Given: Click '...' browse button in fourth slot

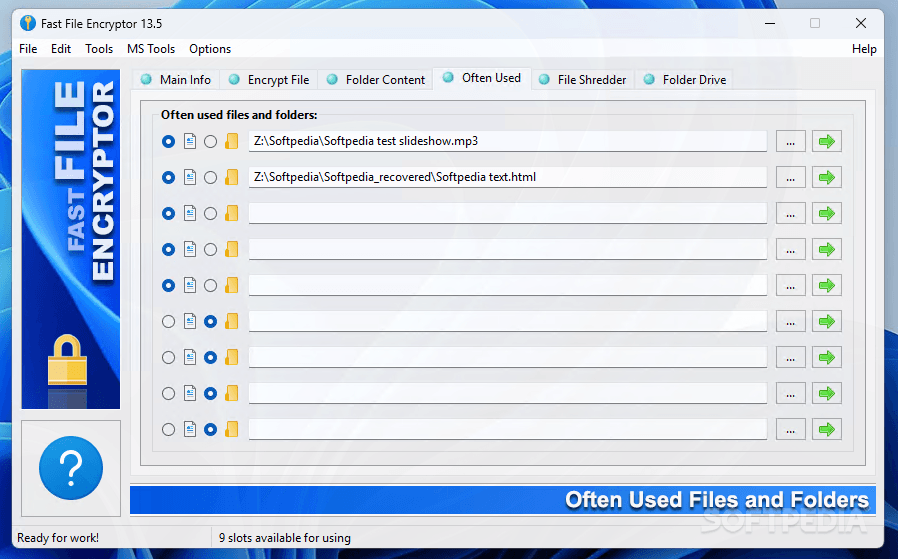Looking at the screenshot, I should tap(790, 250).
